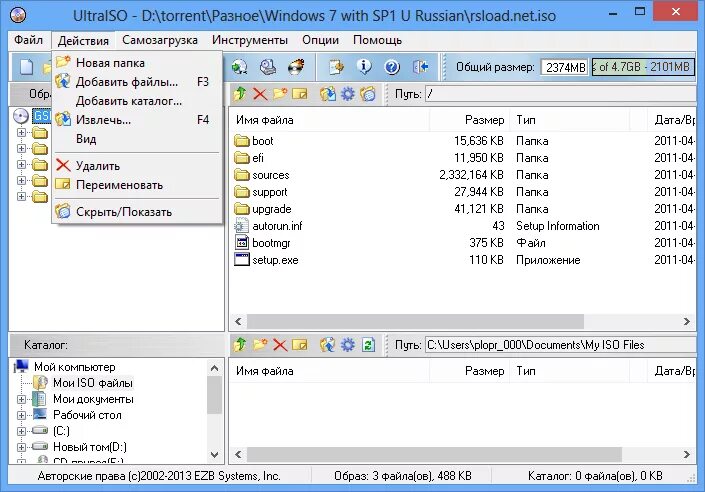This screenshot has height=492, width=705.
Task: Click the page with gear toolbar icon
Action: [x=336, y=67]
